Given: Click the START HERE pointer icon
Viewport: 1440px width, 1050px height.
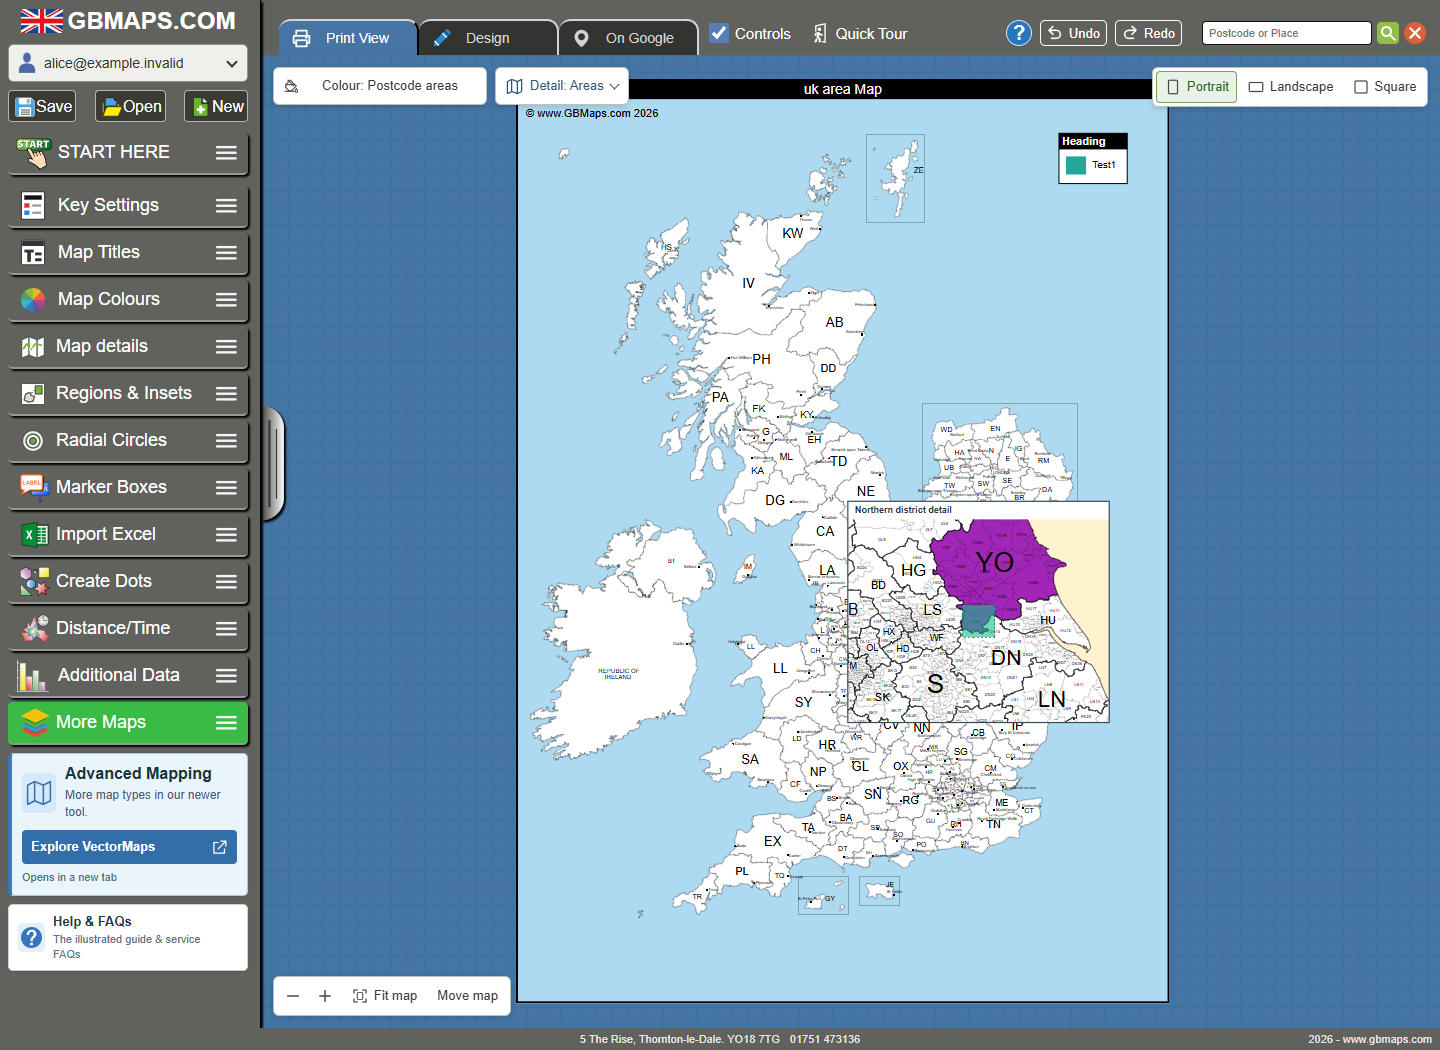Looking at the screenshot, I should pyautogui.click(x=32, y=153).
